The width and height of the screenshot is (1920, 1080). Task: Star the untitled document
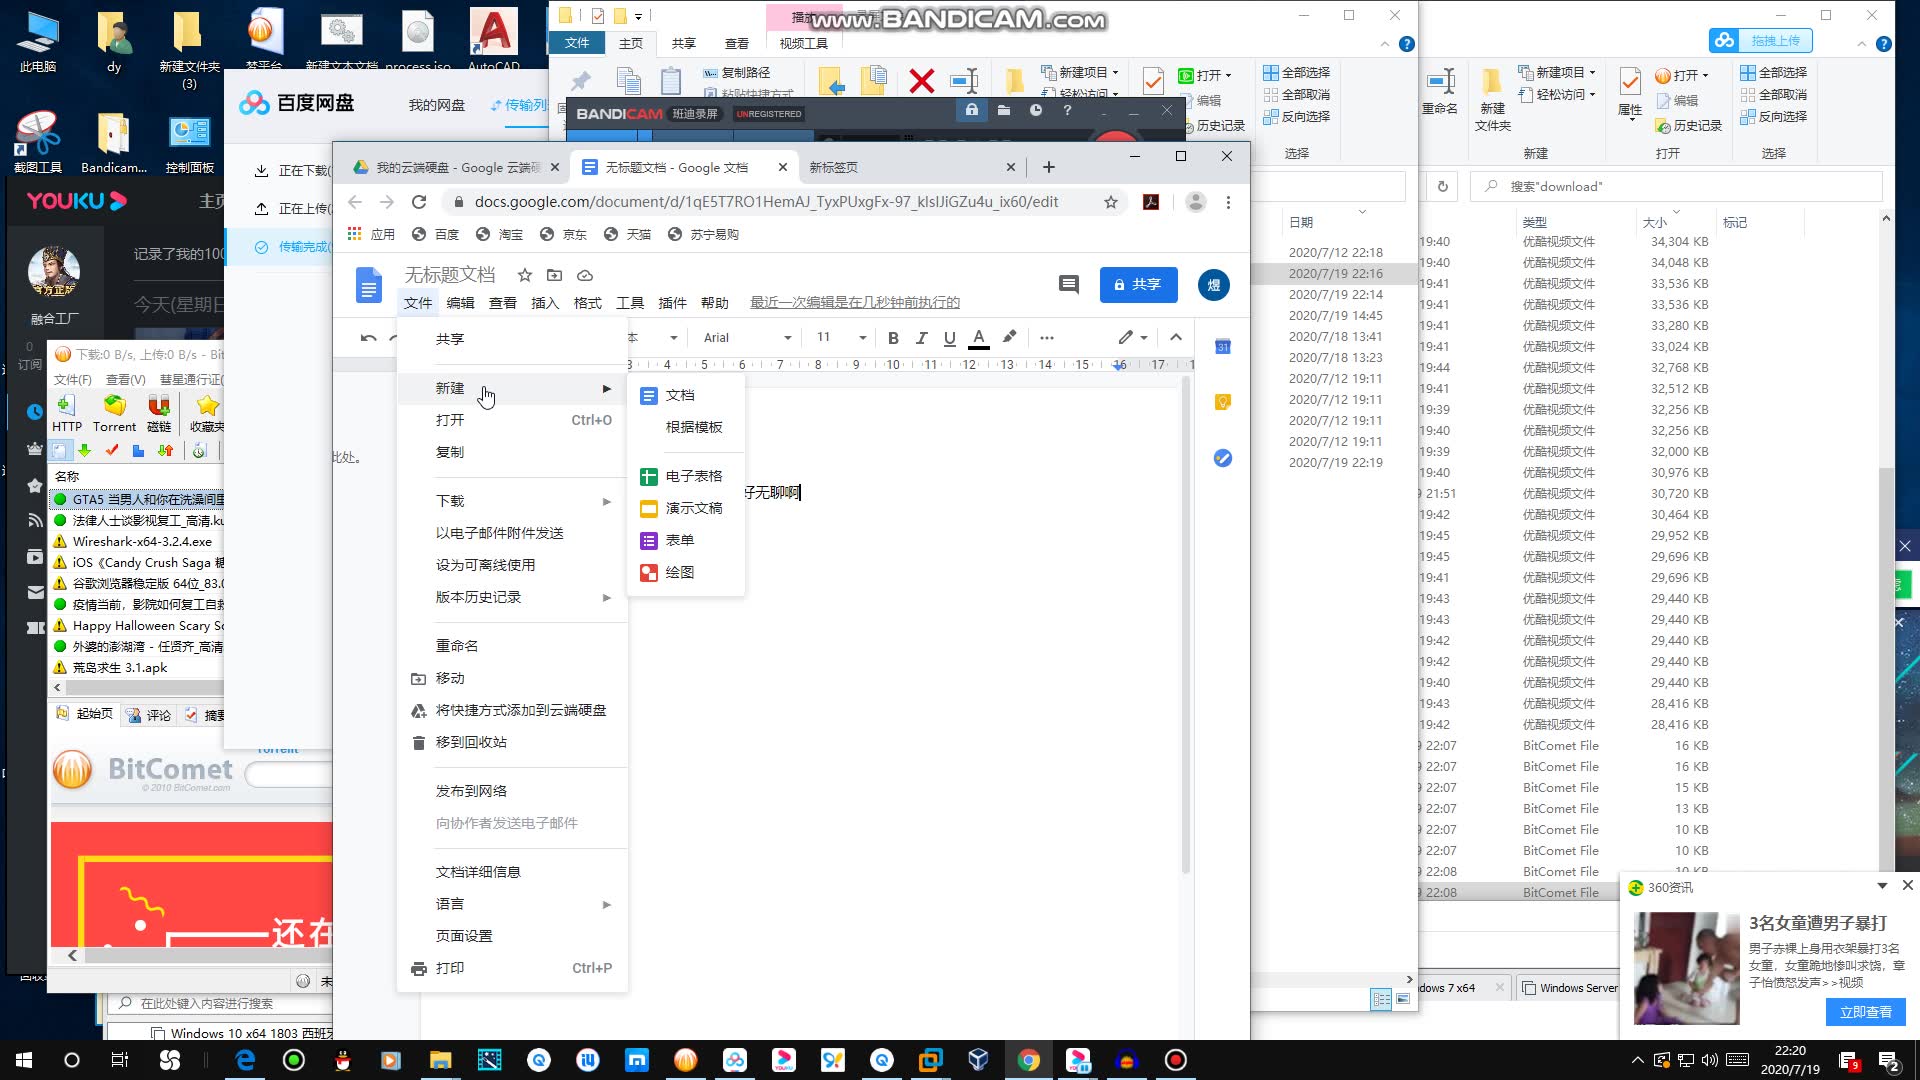pyautogui.click(x=525, y=275)
